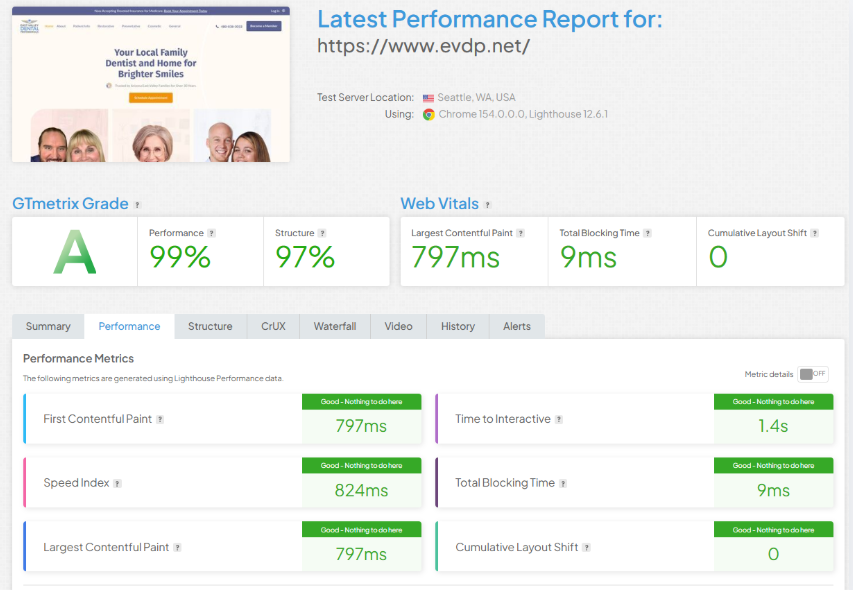Open Cumulative Layout Shift help in Web Vitals box
Viewport: 853px width, 590px height.
click(x=814, y=233)
